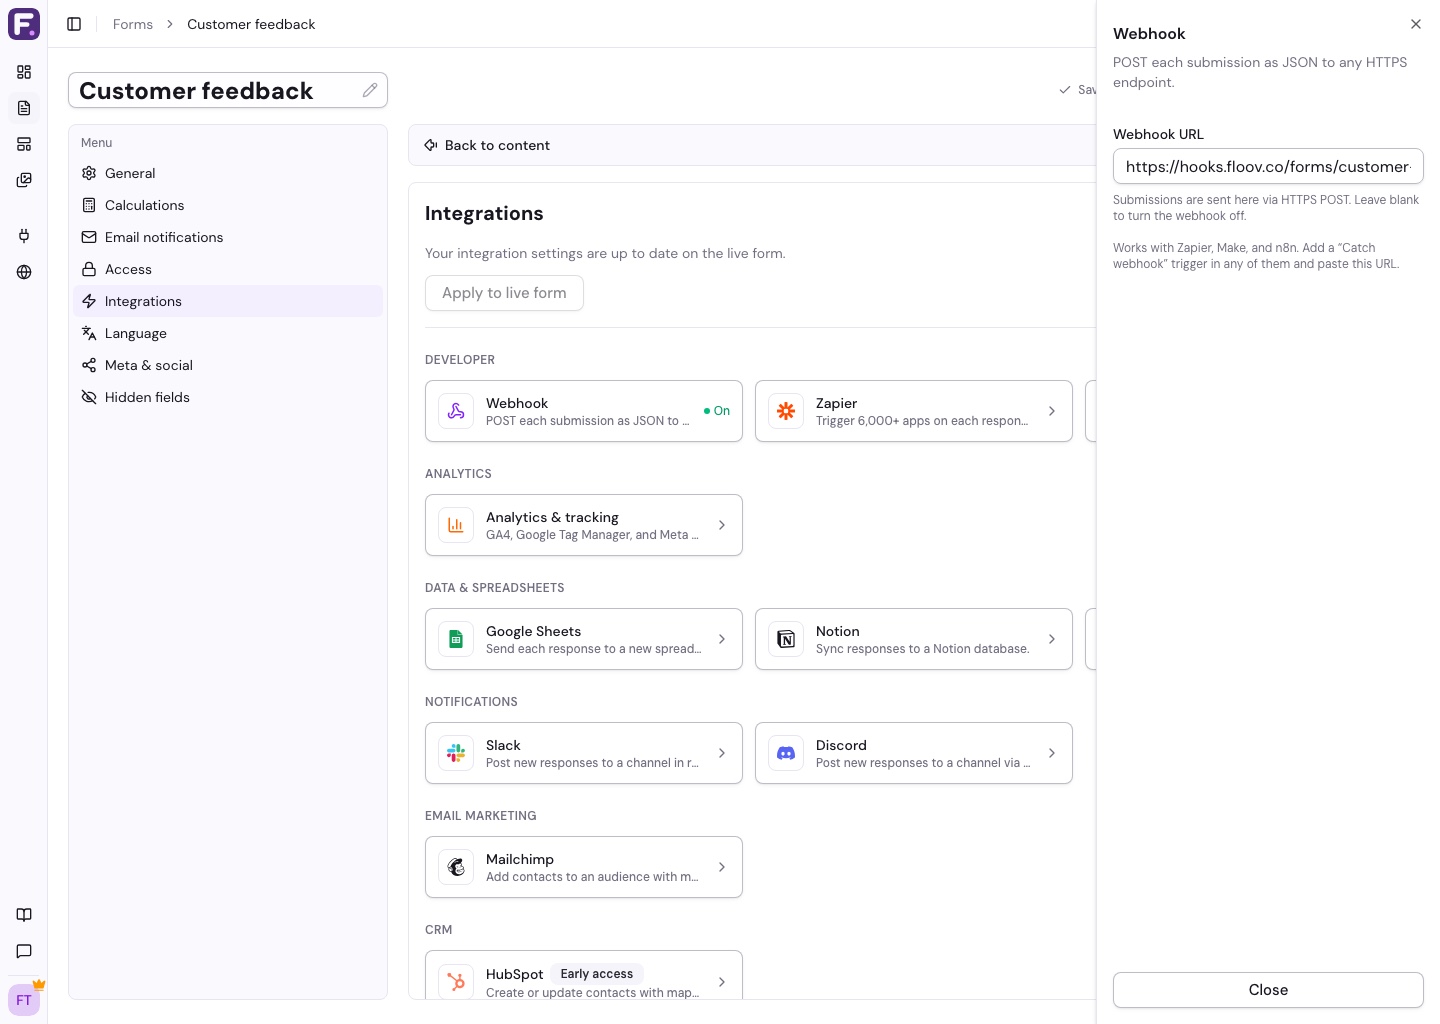The height and width of the screenshot is (1024, 1440).
Task: Expand the Discord integration chevron
Action: 1052,753
